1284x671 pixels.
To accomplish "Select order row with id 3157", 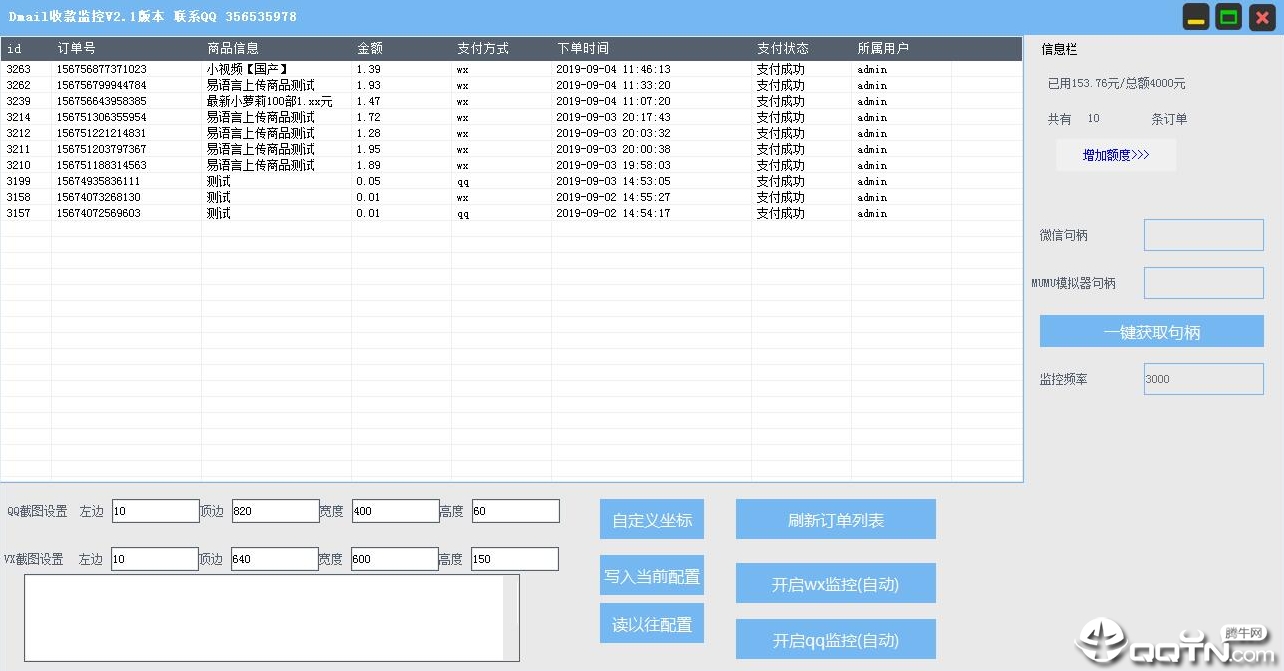I will [511, 213].
